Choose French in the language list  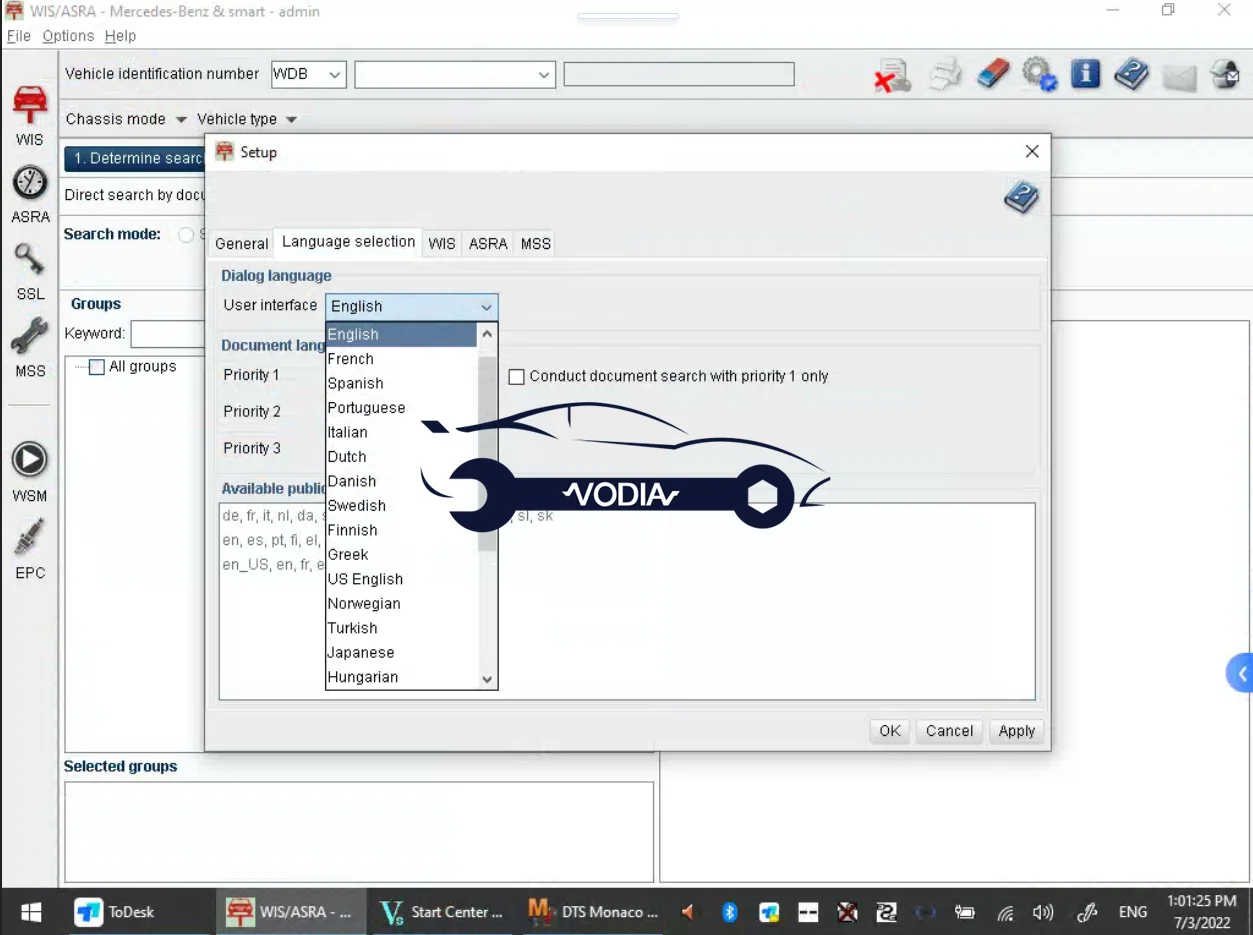(402, 359)
